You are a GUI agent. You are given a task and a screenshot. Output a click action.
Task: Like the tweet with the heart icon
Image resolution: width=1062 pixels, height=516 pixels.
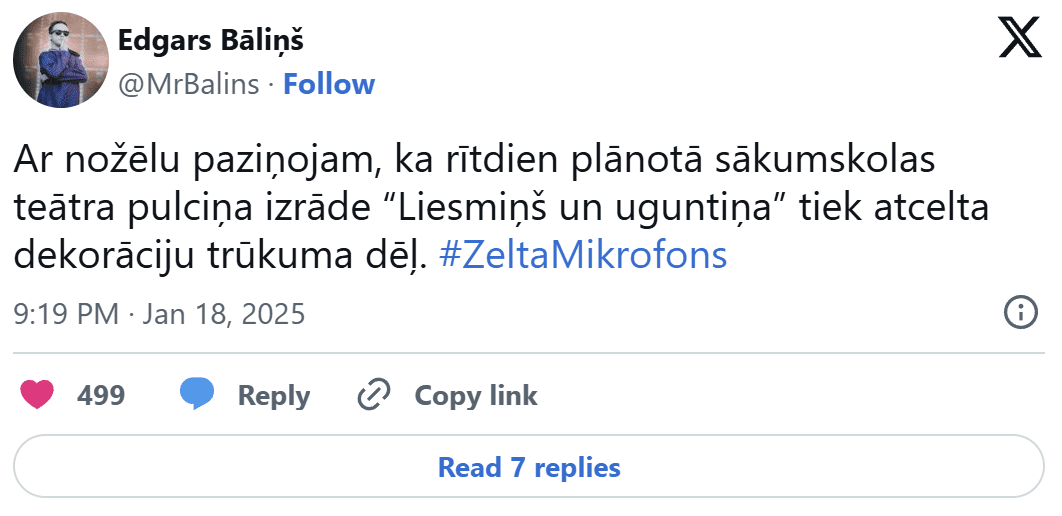37,395
